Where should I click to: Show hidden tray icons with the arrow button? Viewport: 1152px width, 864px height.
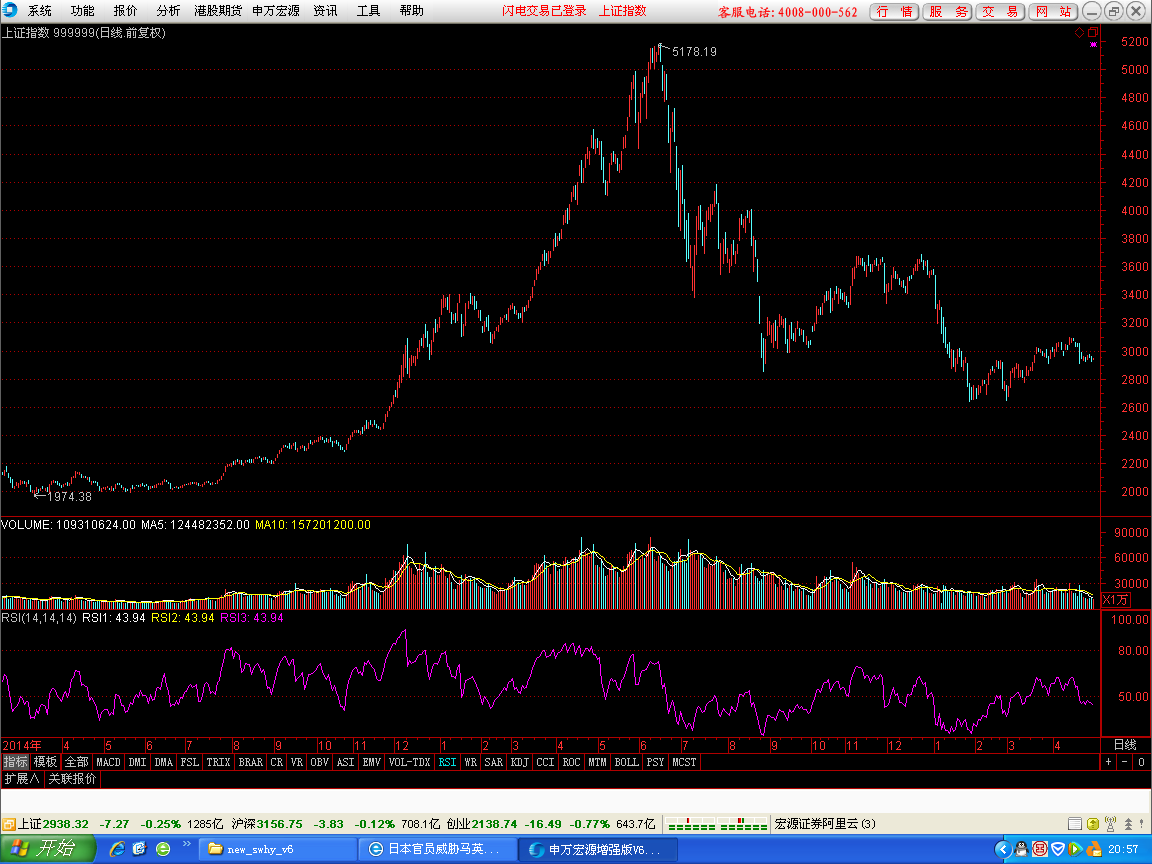(1003, 849)
